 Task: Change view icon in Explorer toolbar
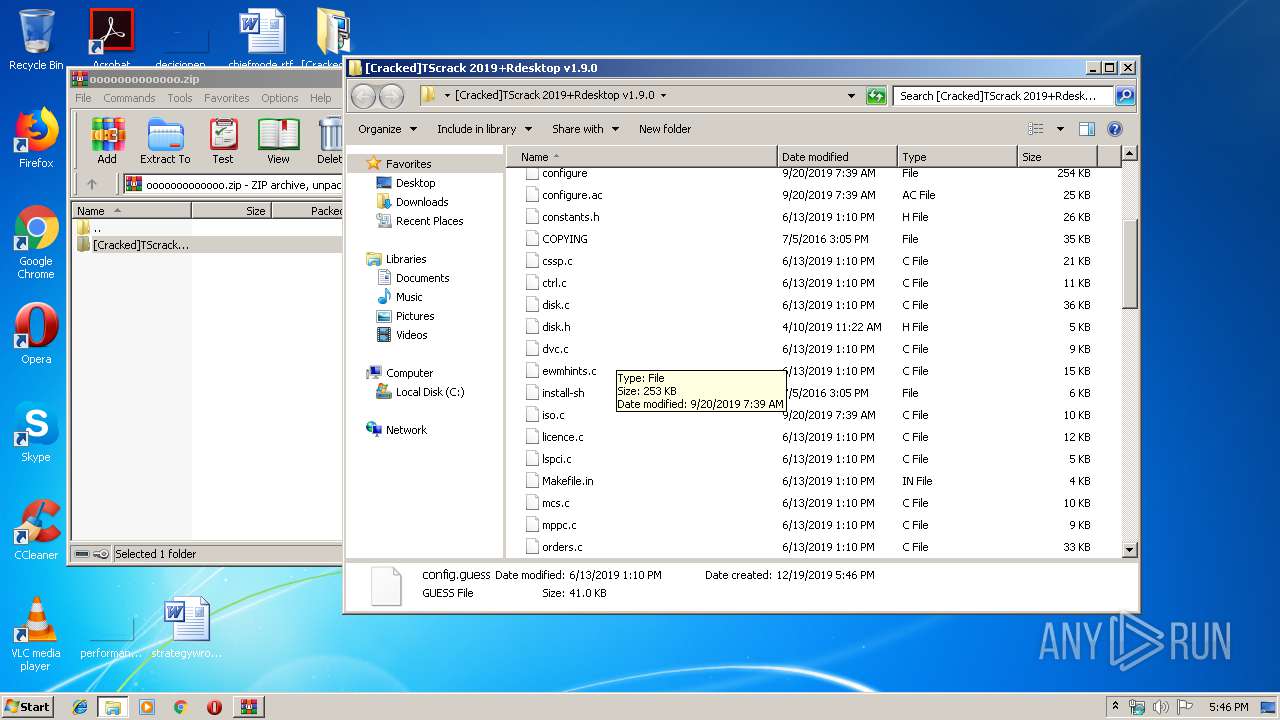[1036, 129]
